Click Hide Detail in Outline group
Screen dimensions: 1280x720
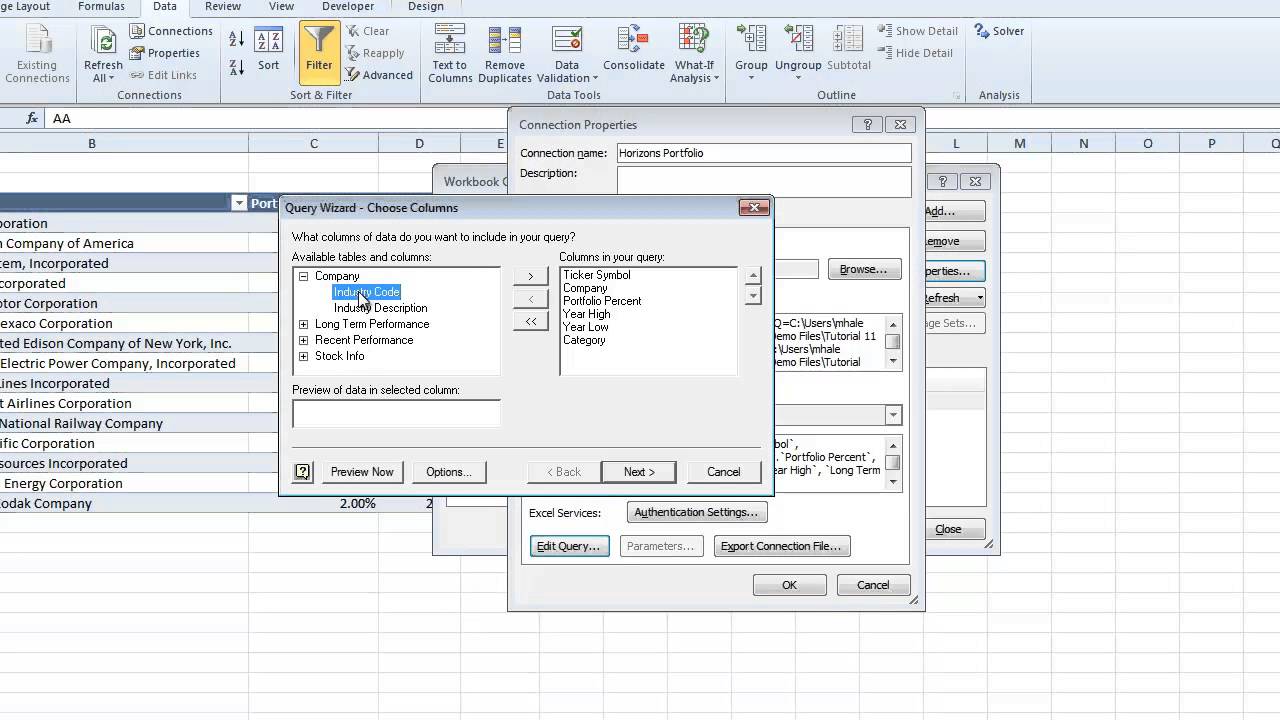click(916, 53)
